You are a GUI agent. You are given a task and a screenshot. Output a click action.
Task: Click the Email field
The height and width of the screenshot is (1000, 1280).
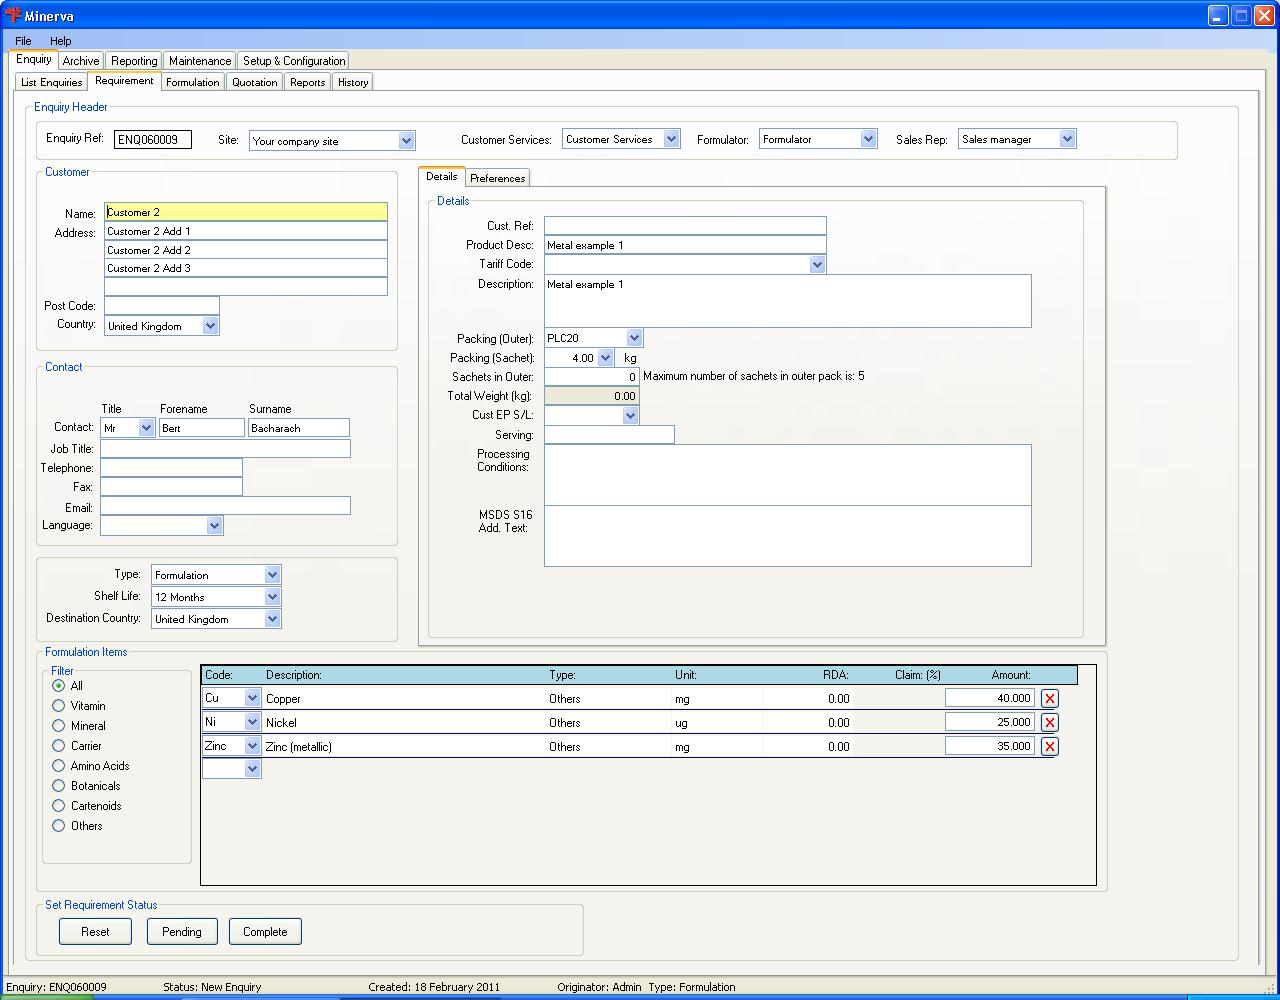click(x=226, y=506)
